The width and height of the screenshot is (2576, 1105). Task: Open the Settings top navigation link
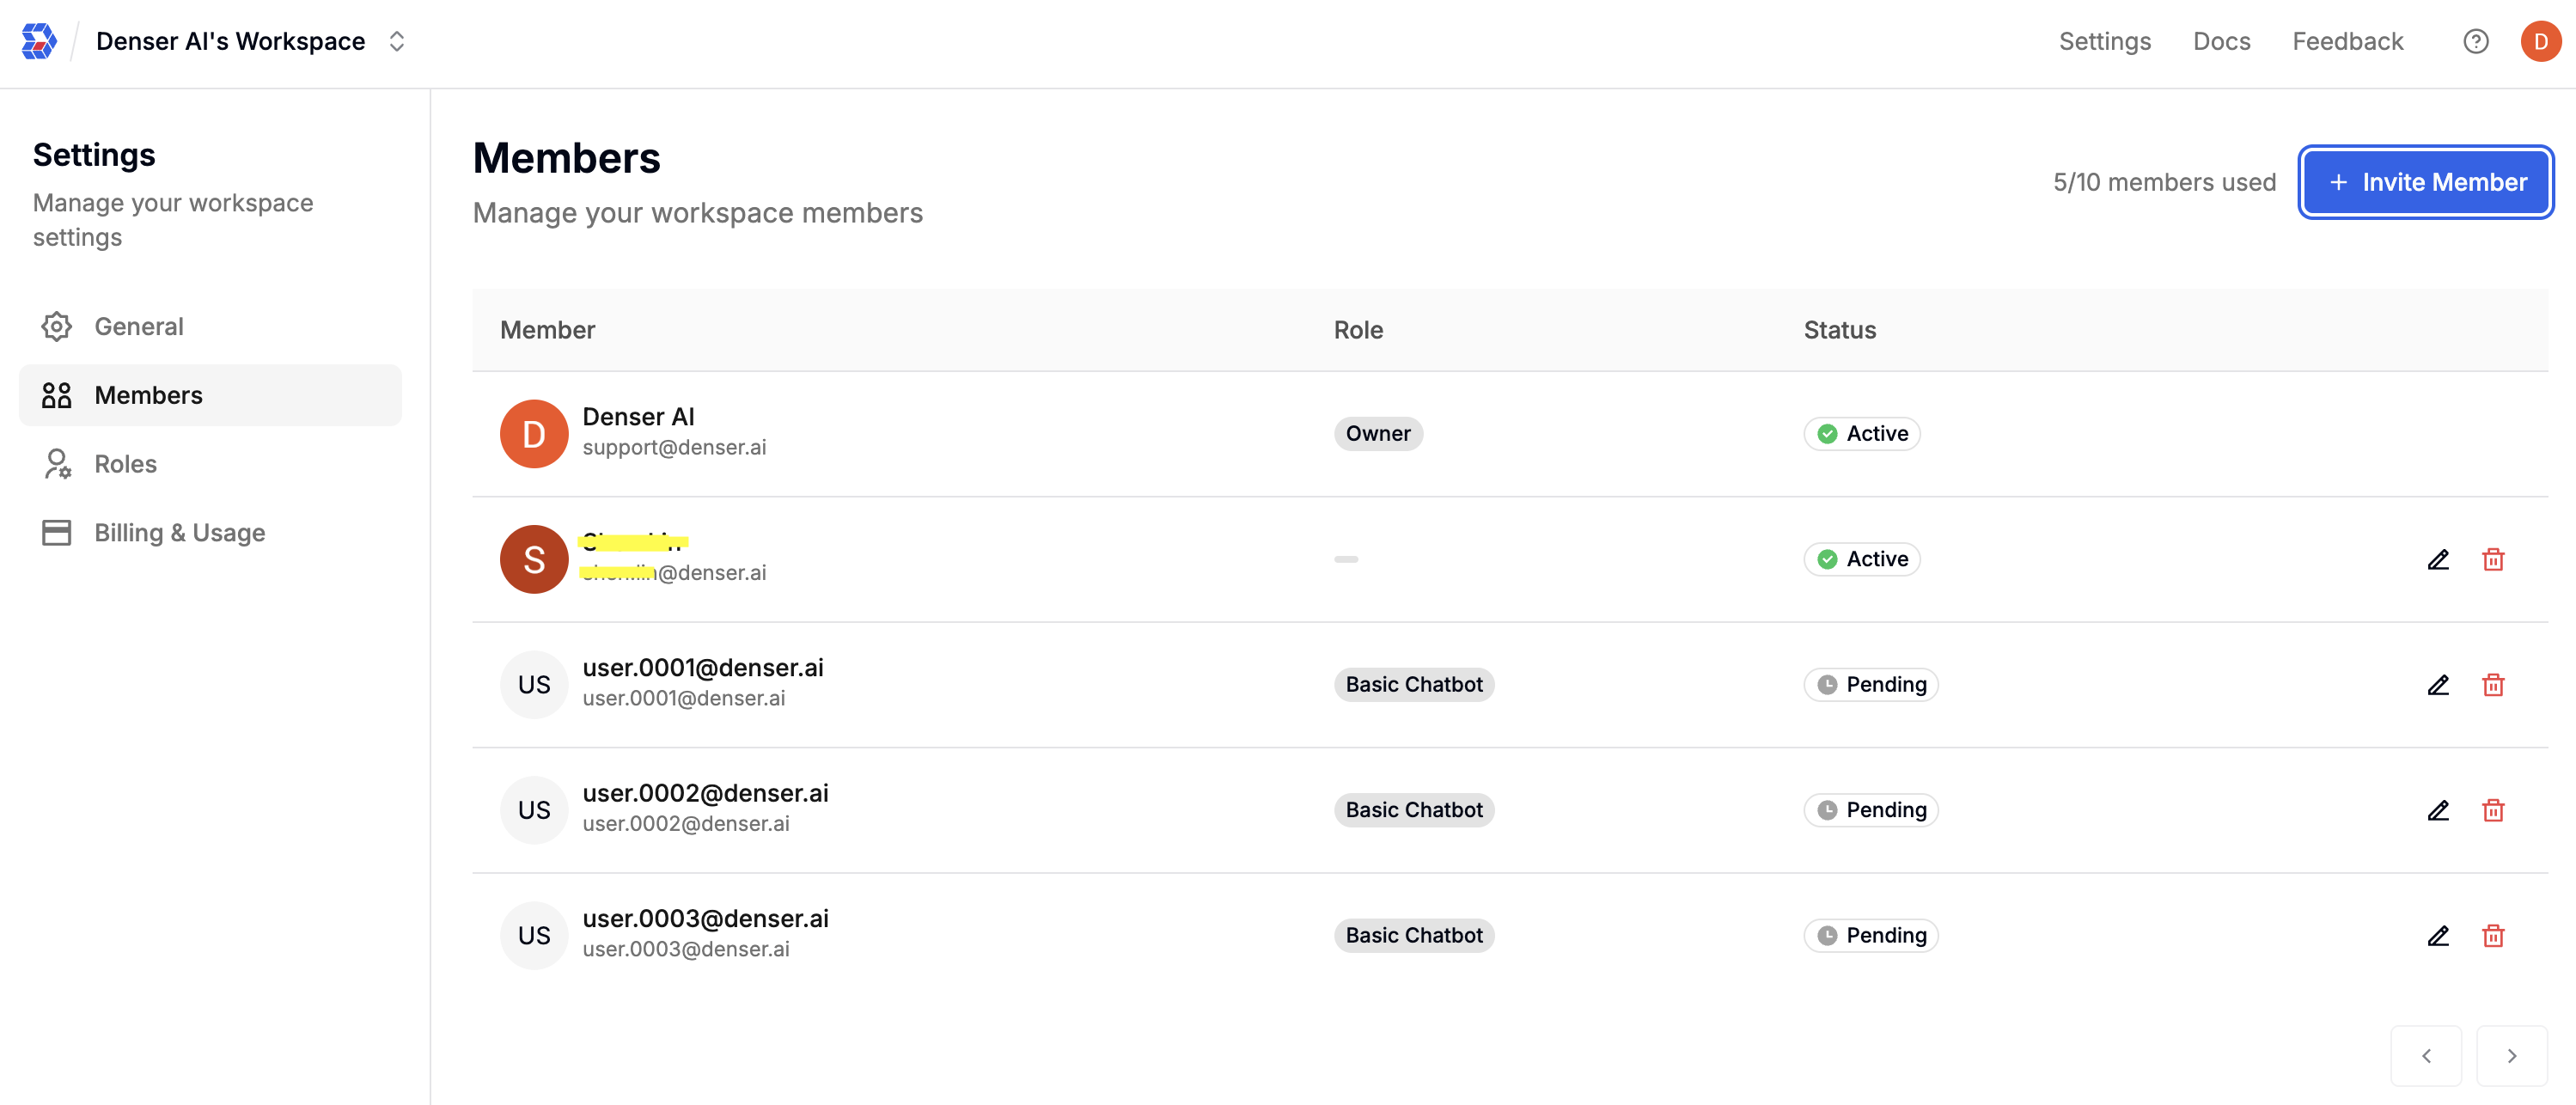(2104, 41)
